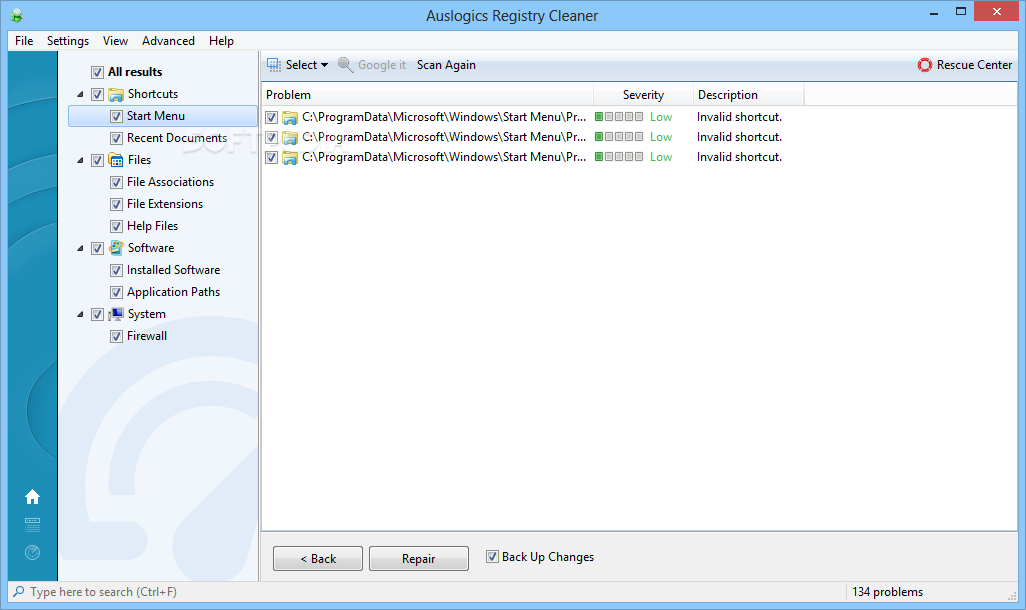Collapse the Shortcuts tree node
Screen dimensions: 1026x610
(x=80, y=94)
